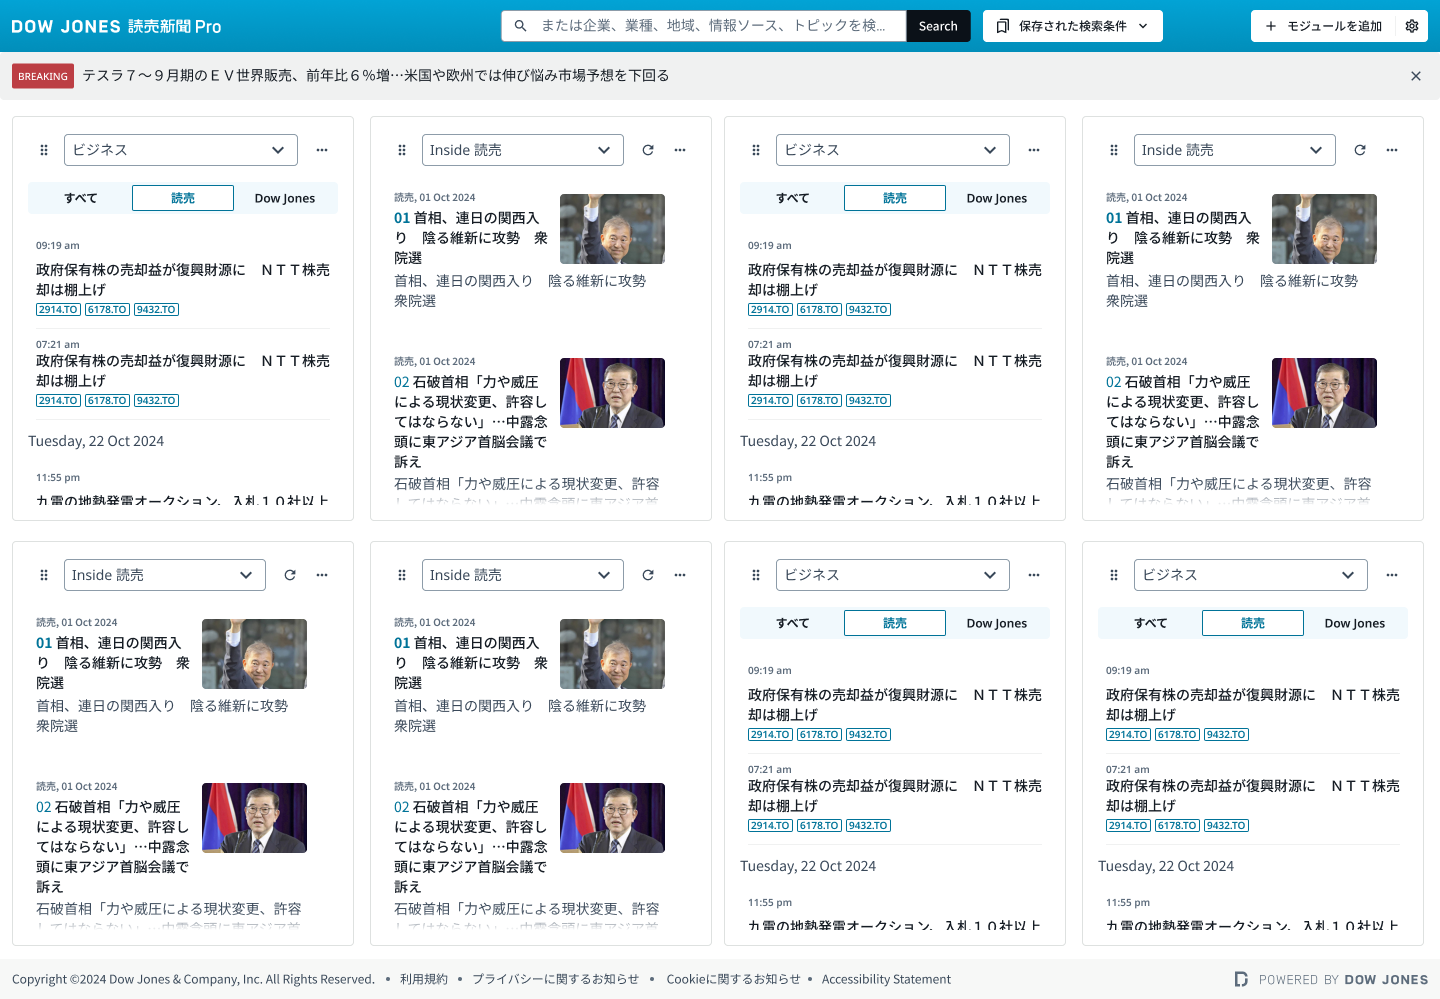Image resolution: width=1440 pixels, height=999 pixels.
Task: Open the Cookieに関するお知らせ footer link
Action: pos(734,979)
